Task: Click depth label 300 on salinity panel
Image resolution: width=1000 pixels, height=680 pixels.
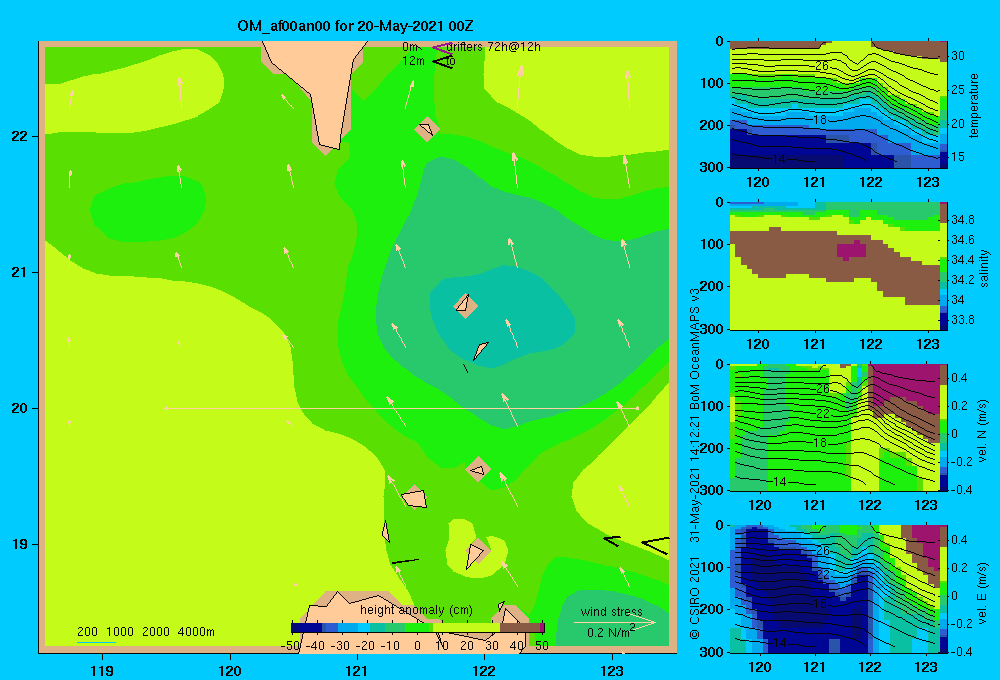Action: point(711,329)
